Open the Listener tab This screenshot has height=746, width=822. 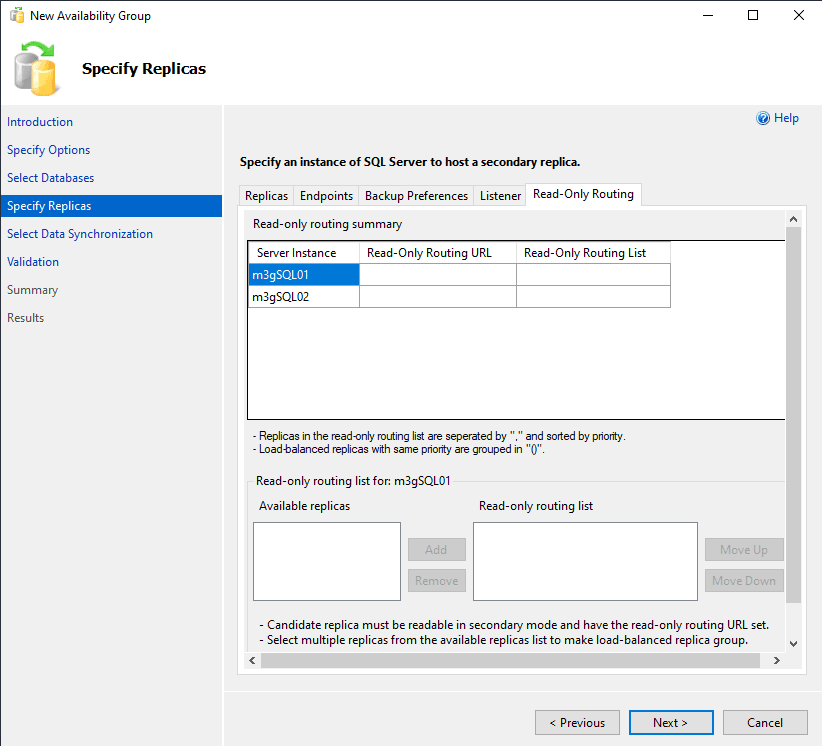[500, 196]
